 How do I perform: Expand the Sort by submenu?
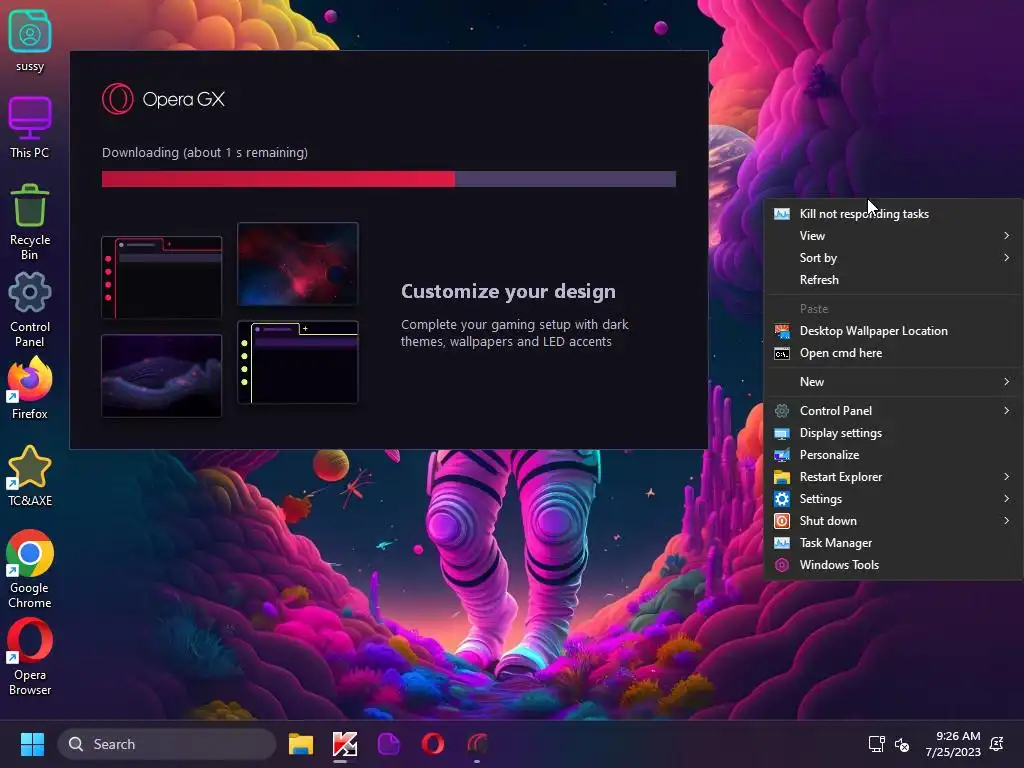pyautogui.click(x=892, y=258)
